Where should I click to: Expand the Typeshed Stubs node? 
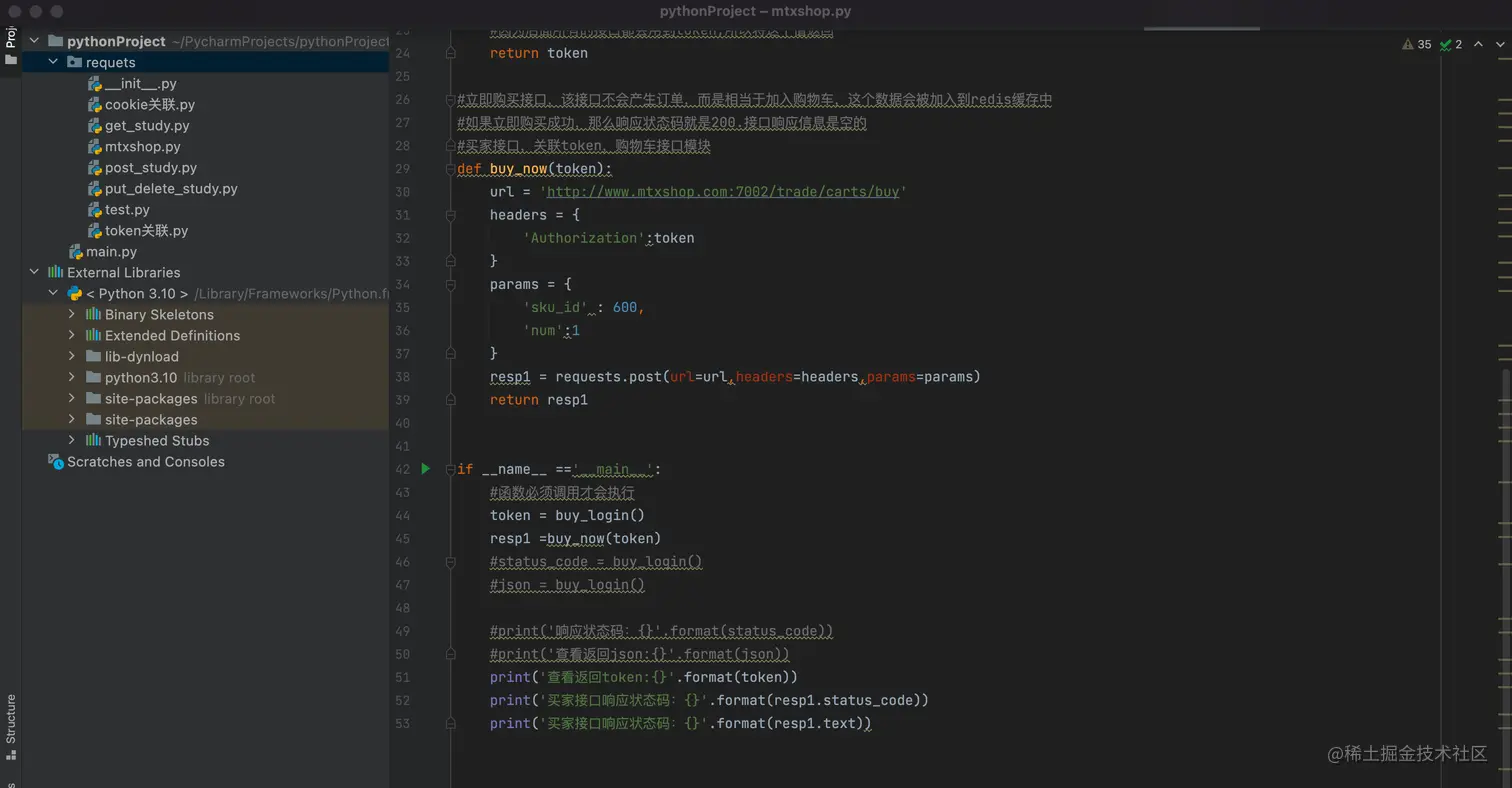click(x=72, y=441)
